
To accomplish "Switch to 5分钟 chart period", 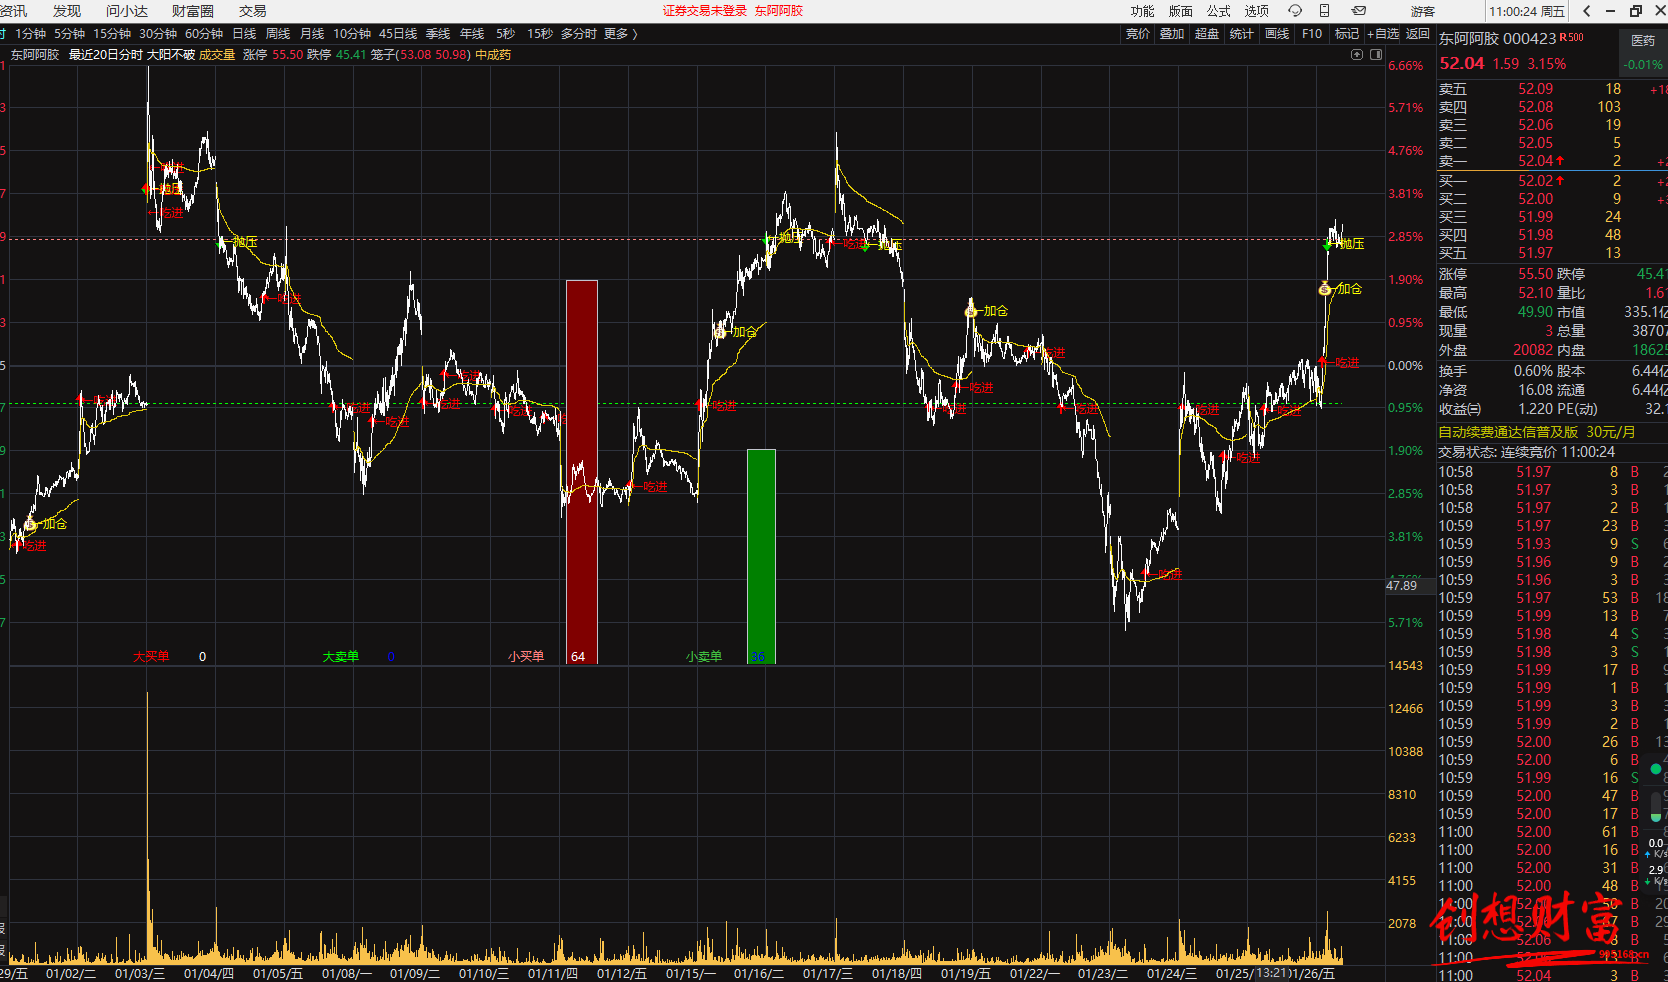I will 70,34.
